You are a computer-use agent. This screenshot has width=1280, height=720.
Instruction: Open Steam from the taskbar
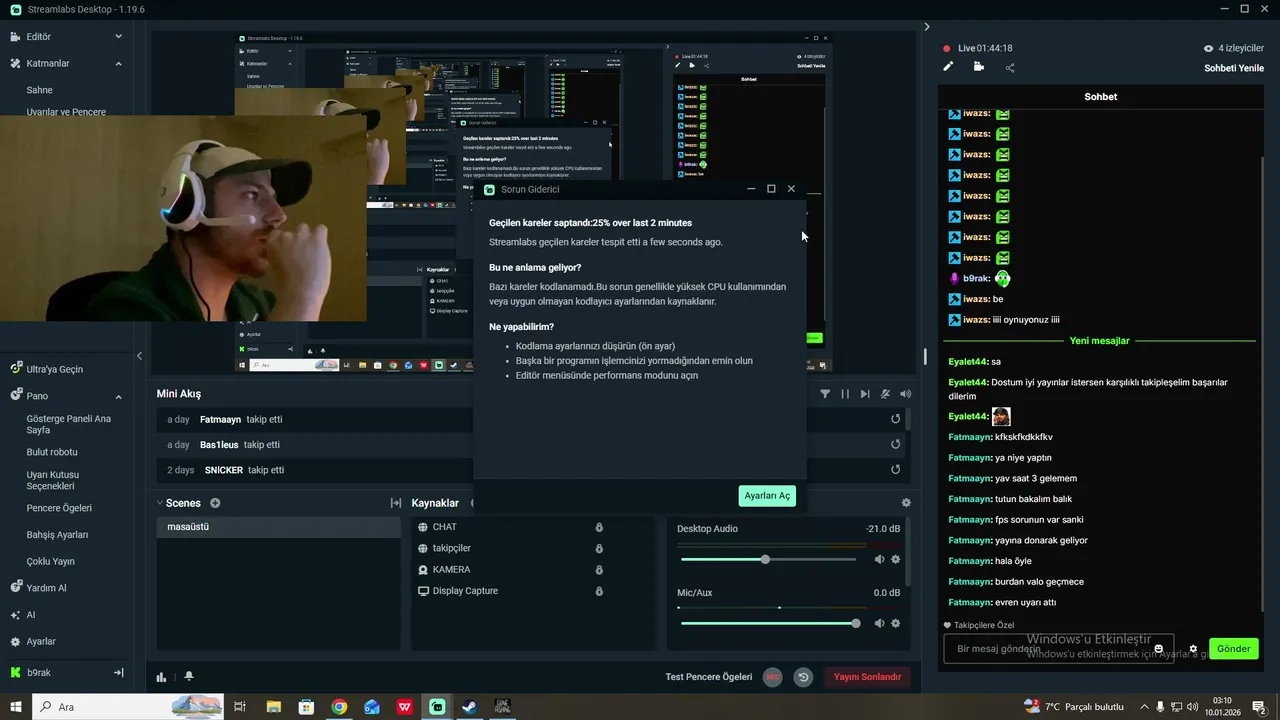[469, 707]
